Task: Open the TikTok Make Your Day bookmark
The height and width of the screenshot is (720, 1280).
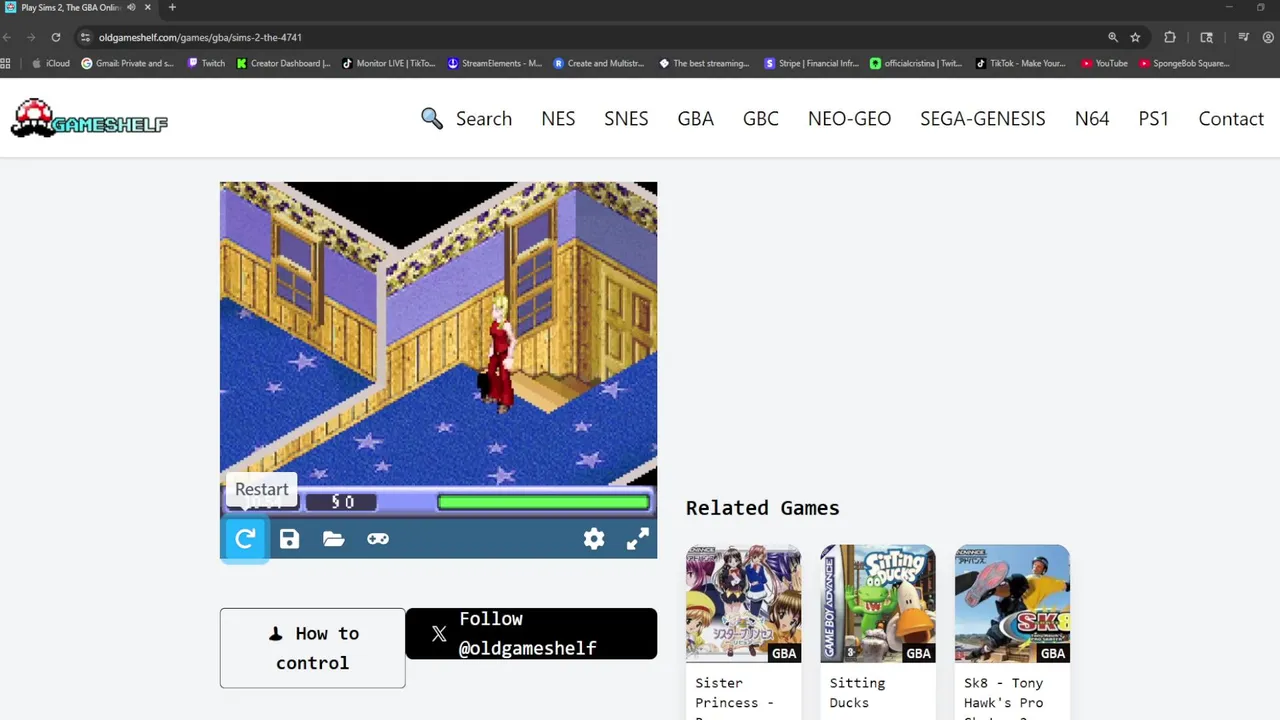Action: pyautogui.click(x=1021, y=63)
